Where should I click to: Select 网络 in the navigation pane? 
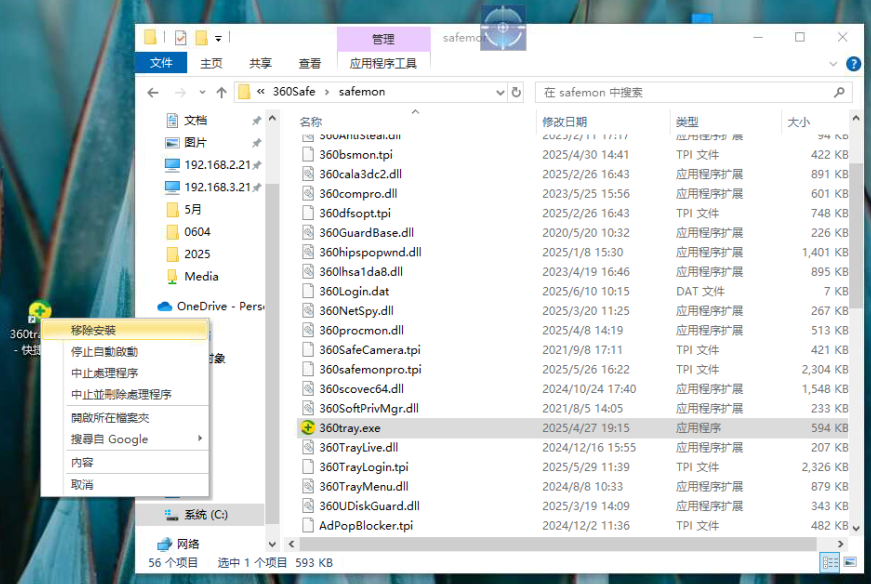[188, 544]
